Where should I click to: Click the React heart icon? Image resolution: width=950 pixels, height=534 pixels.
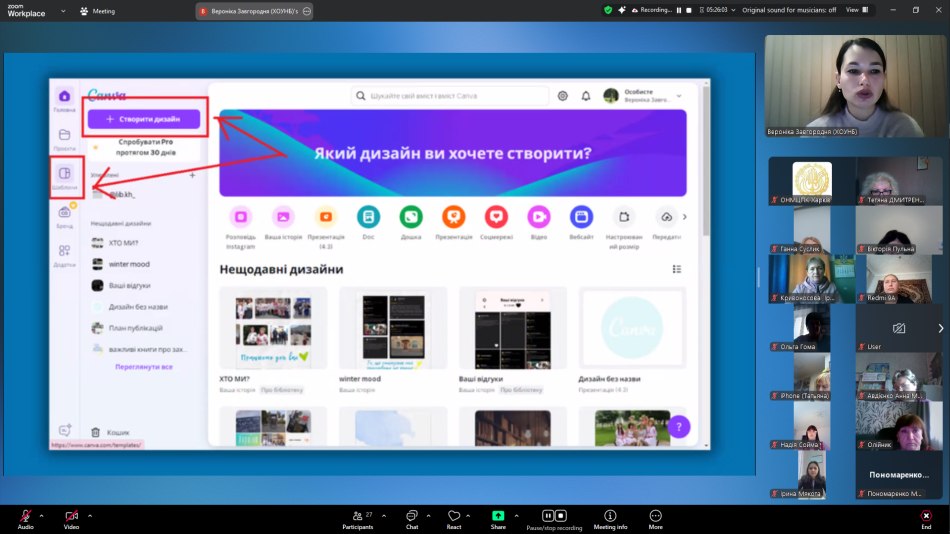click(x=454, y=517)
